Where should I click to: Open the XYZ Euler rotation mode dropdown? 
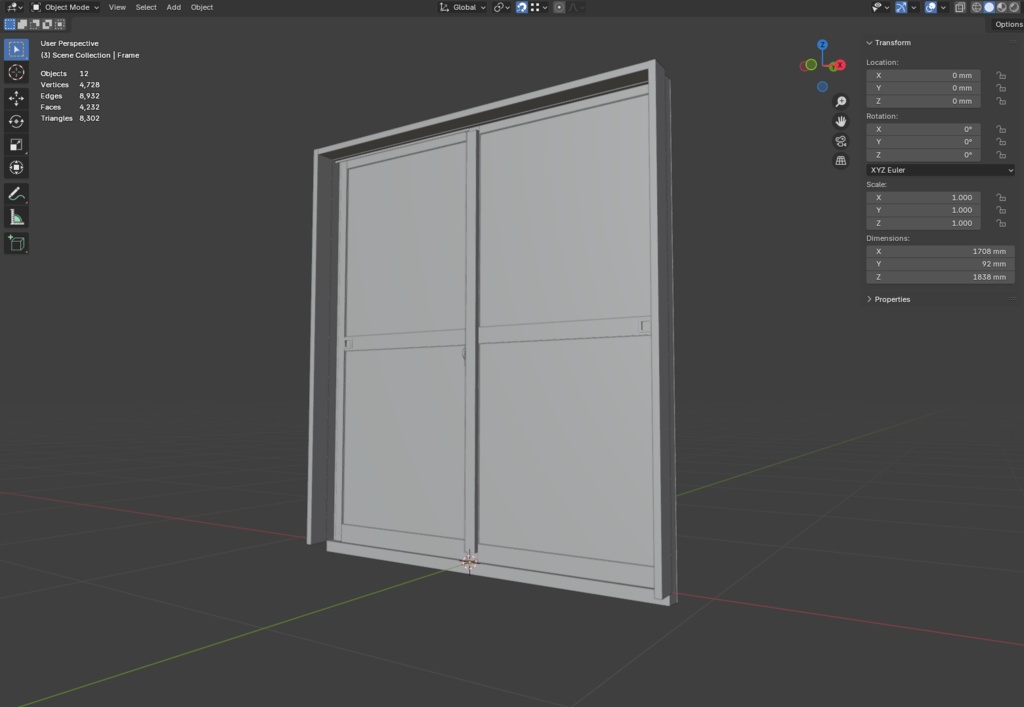point(940,170)
